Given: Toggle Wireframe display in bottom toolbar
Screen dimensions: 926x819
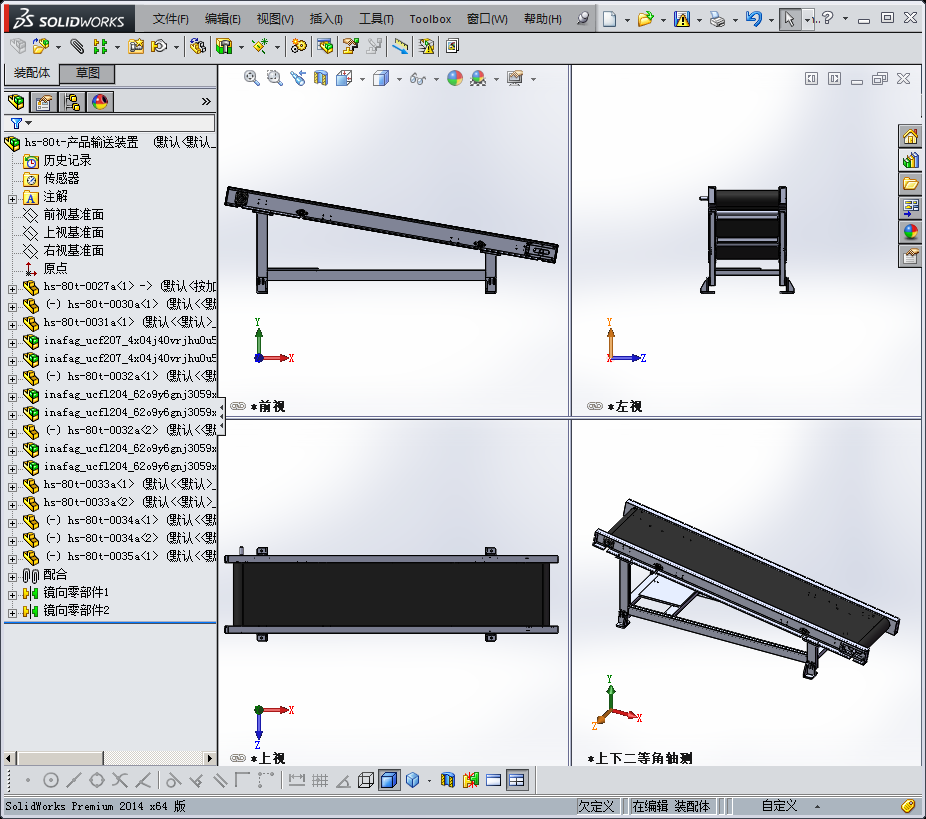Looking at the screenshot, I should coord(366,780).
